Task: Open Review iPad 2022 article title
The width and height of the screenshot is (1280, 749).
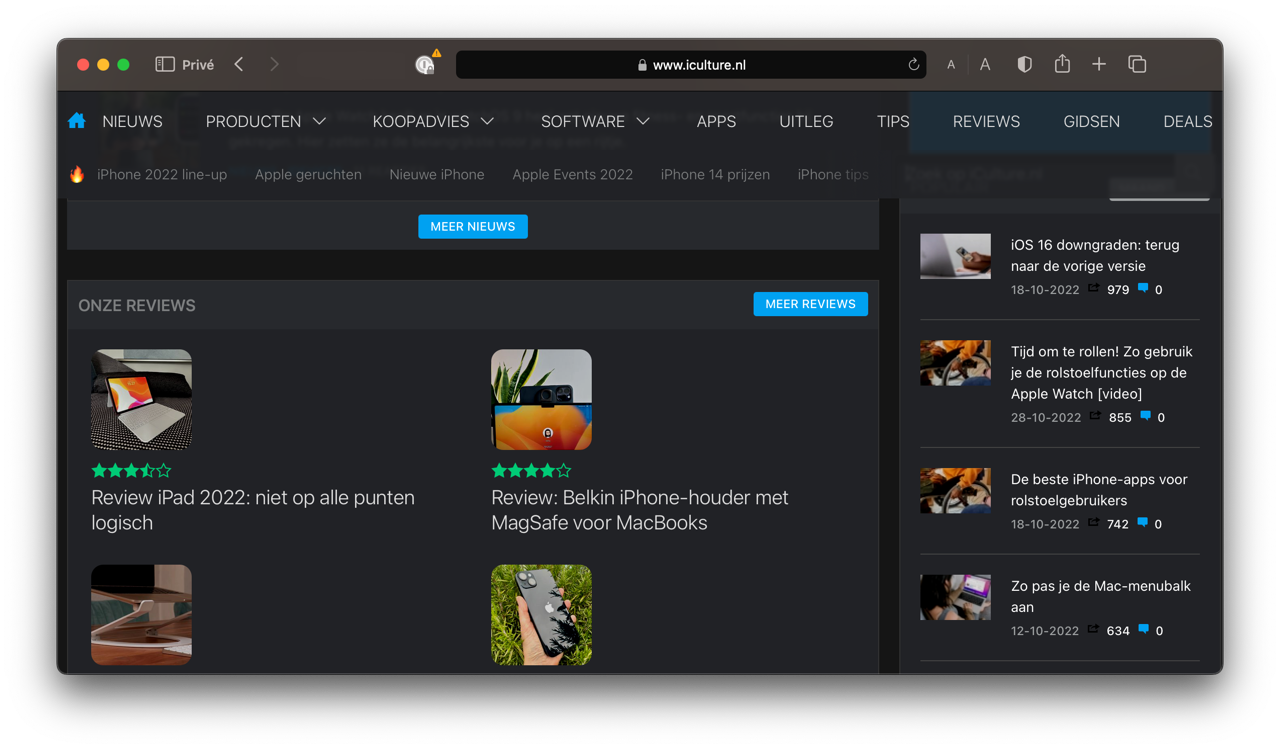Action: pyautogui.click(x=253, y=509)
